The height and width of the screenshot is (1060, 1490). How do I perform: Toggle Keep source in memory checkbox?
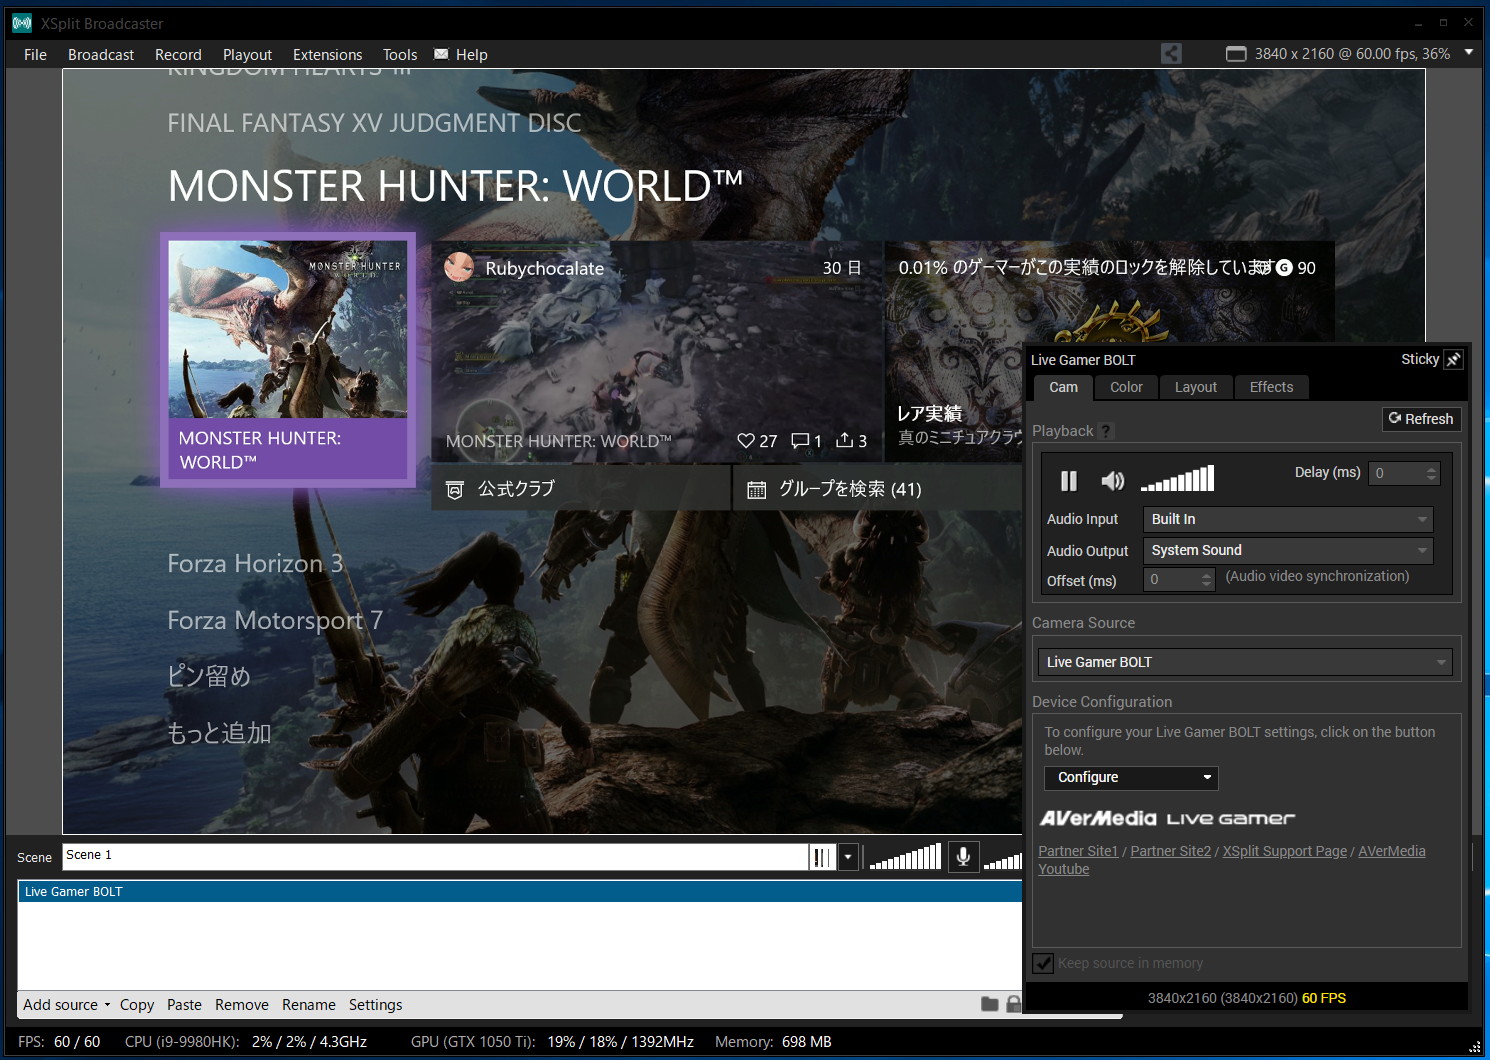(x=1043, y=963)
